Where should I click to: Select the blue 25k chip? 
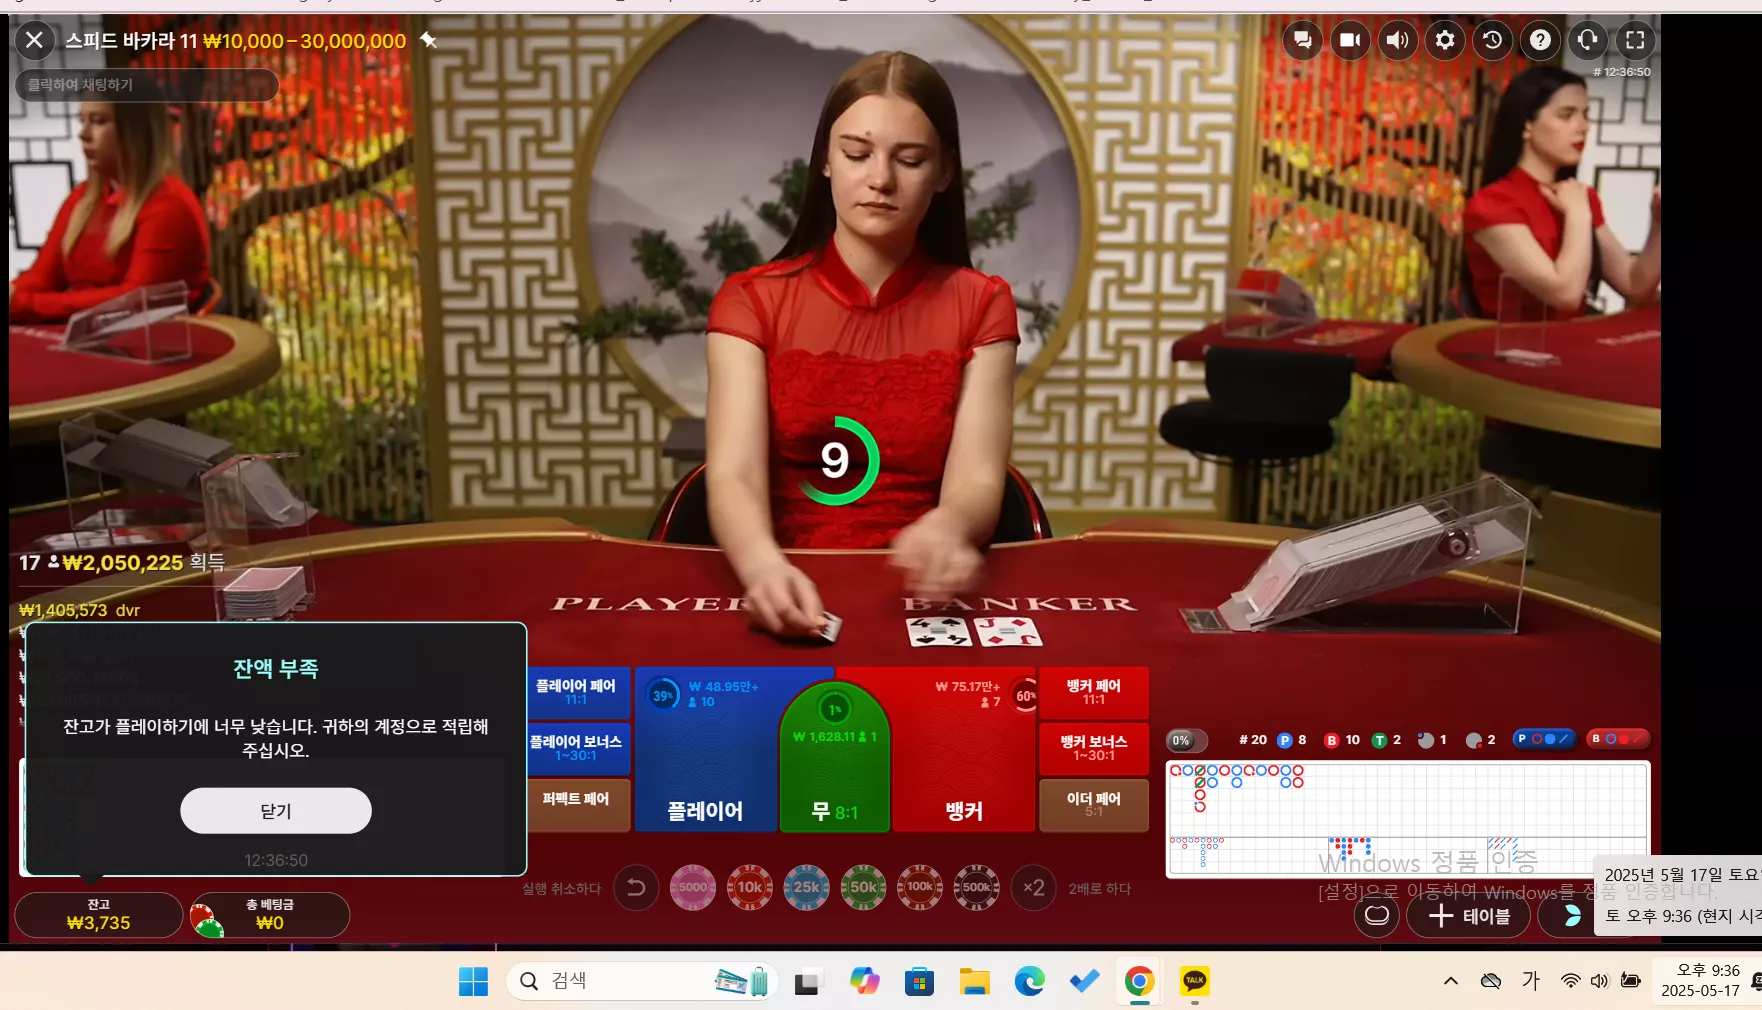807,888
